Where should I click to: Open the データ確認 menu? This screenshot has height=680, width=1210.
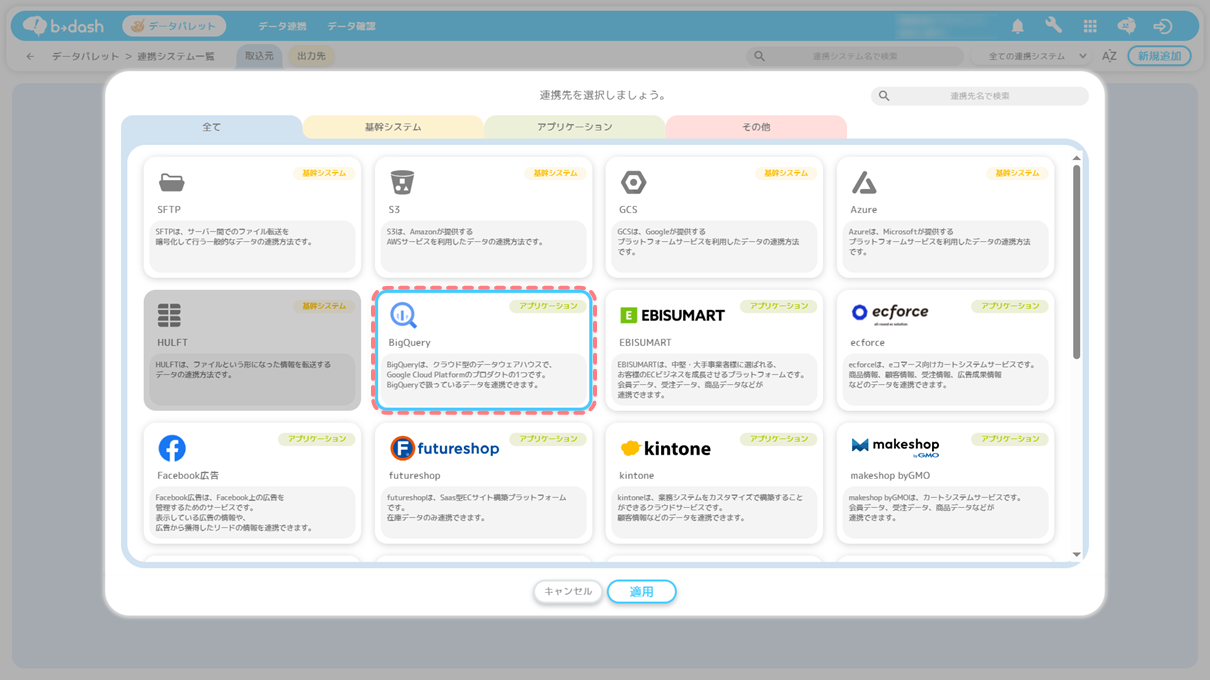[x=351, y=26]
